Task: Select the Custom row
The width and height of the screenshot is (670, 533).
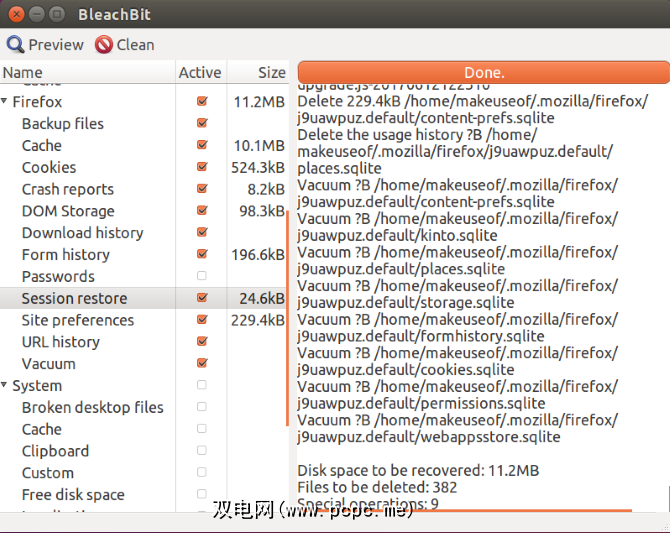Action: click(144, 472)
